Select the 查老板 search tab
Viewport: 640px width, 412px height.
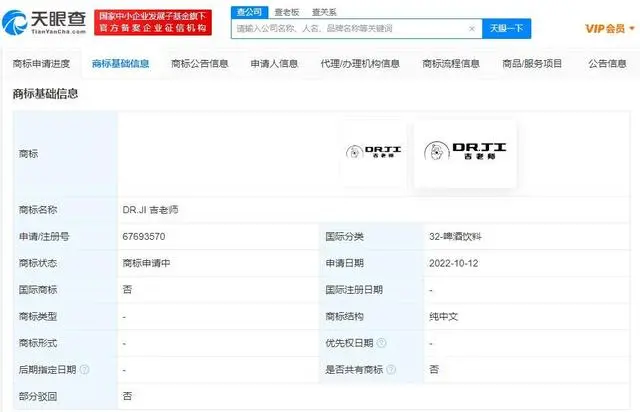(x=287, y=12)
